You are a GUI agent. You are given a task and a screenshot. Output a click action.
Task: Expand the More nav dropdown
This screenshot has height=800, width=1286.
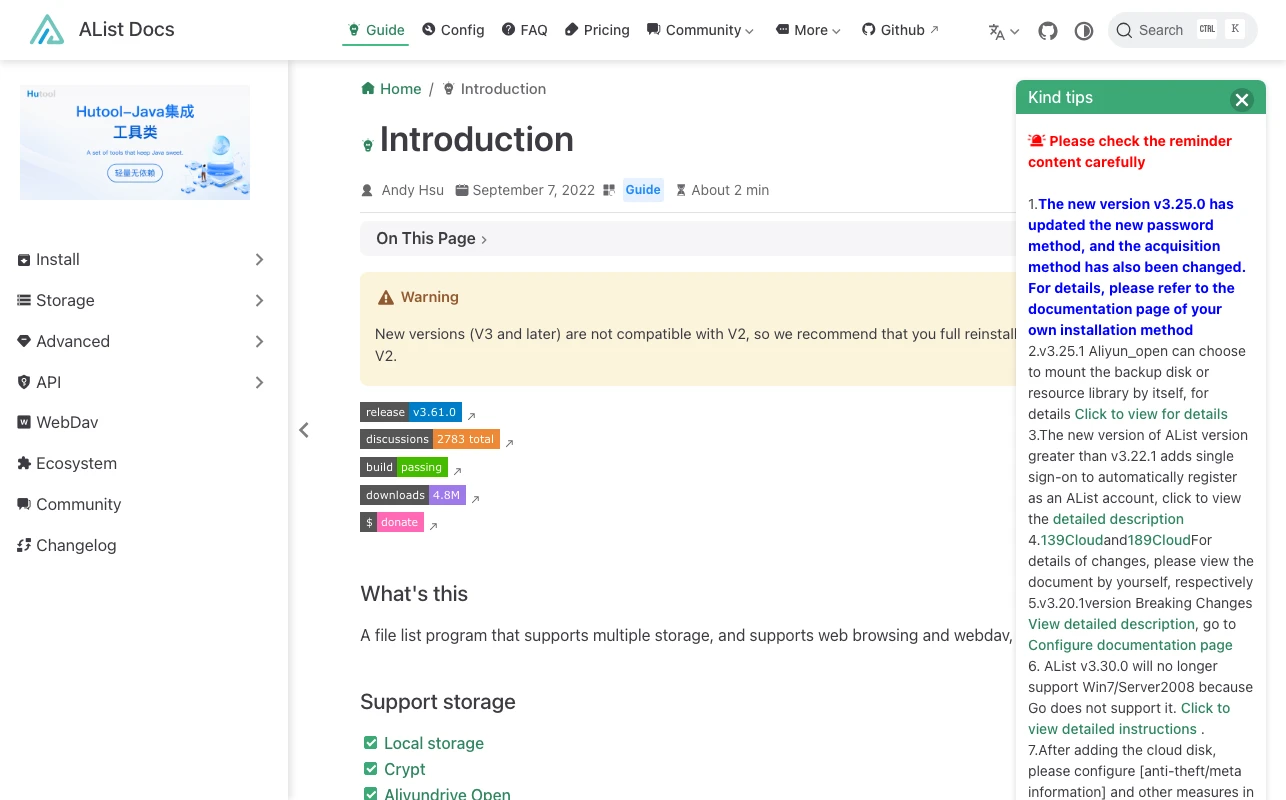point(808,30)
